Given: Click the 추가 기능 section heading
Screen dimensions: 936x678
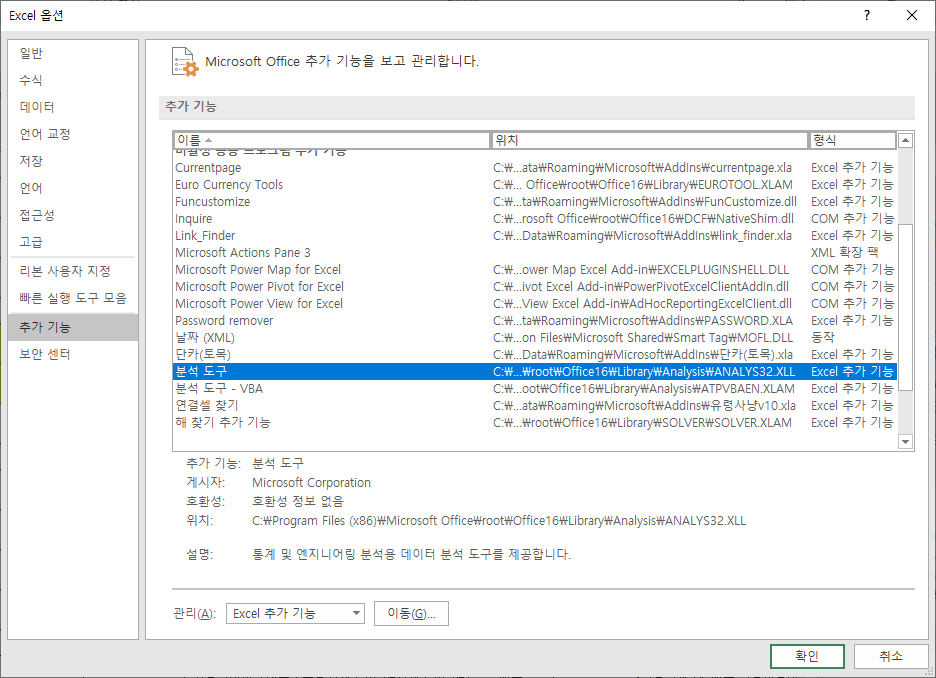Looking at the screenshot, I should (190, 106).
